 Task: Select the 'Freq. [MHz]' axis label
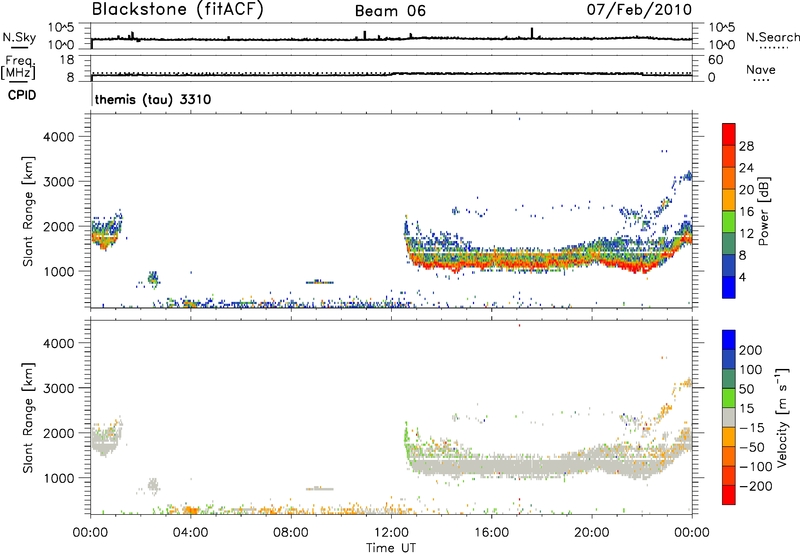pyautogui.click(x=19, y=67)
